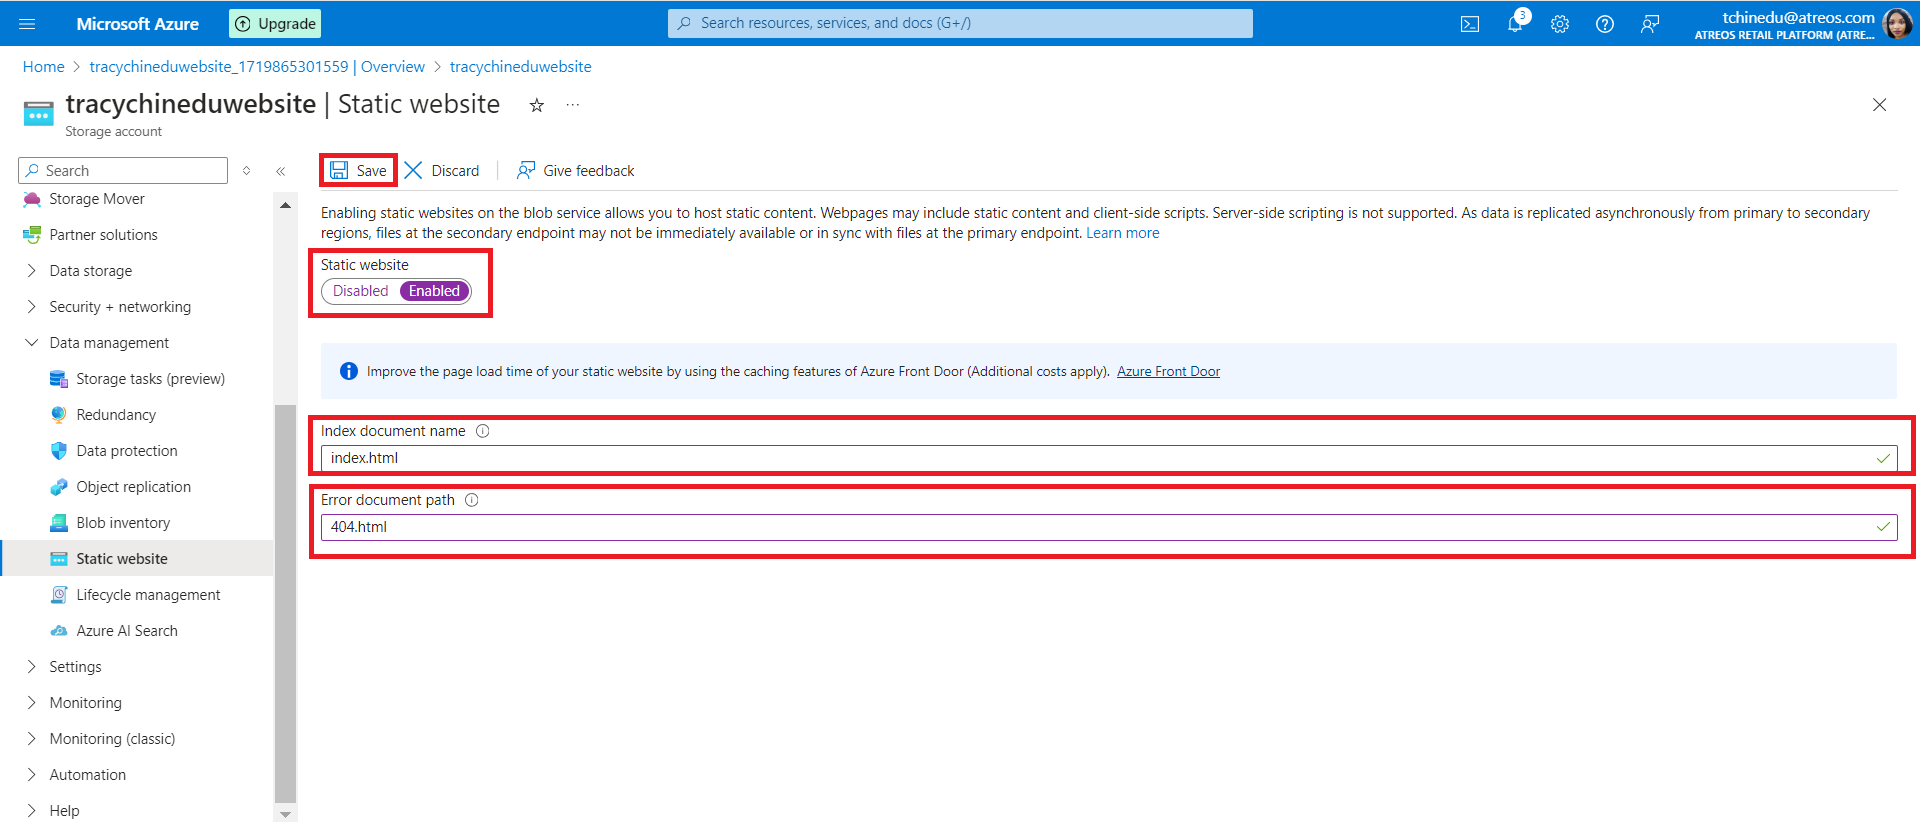Click the Blob inventory icon
This screenshot has height=822, width=1920.
59,523
